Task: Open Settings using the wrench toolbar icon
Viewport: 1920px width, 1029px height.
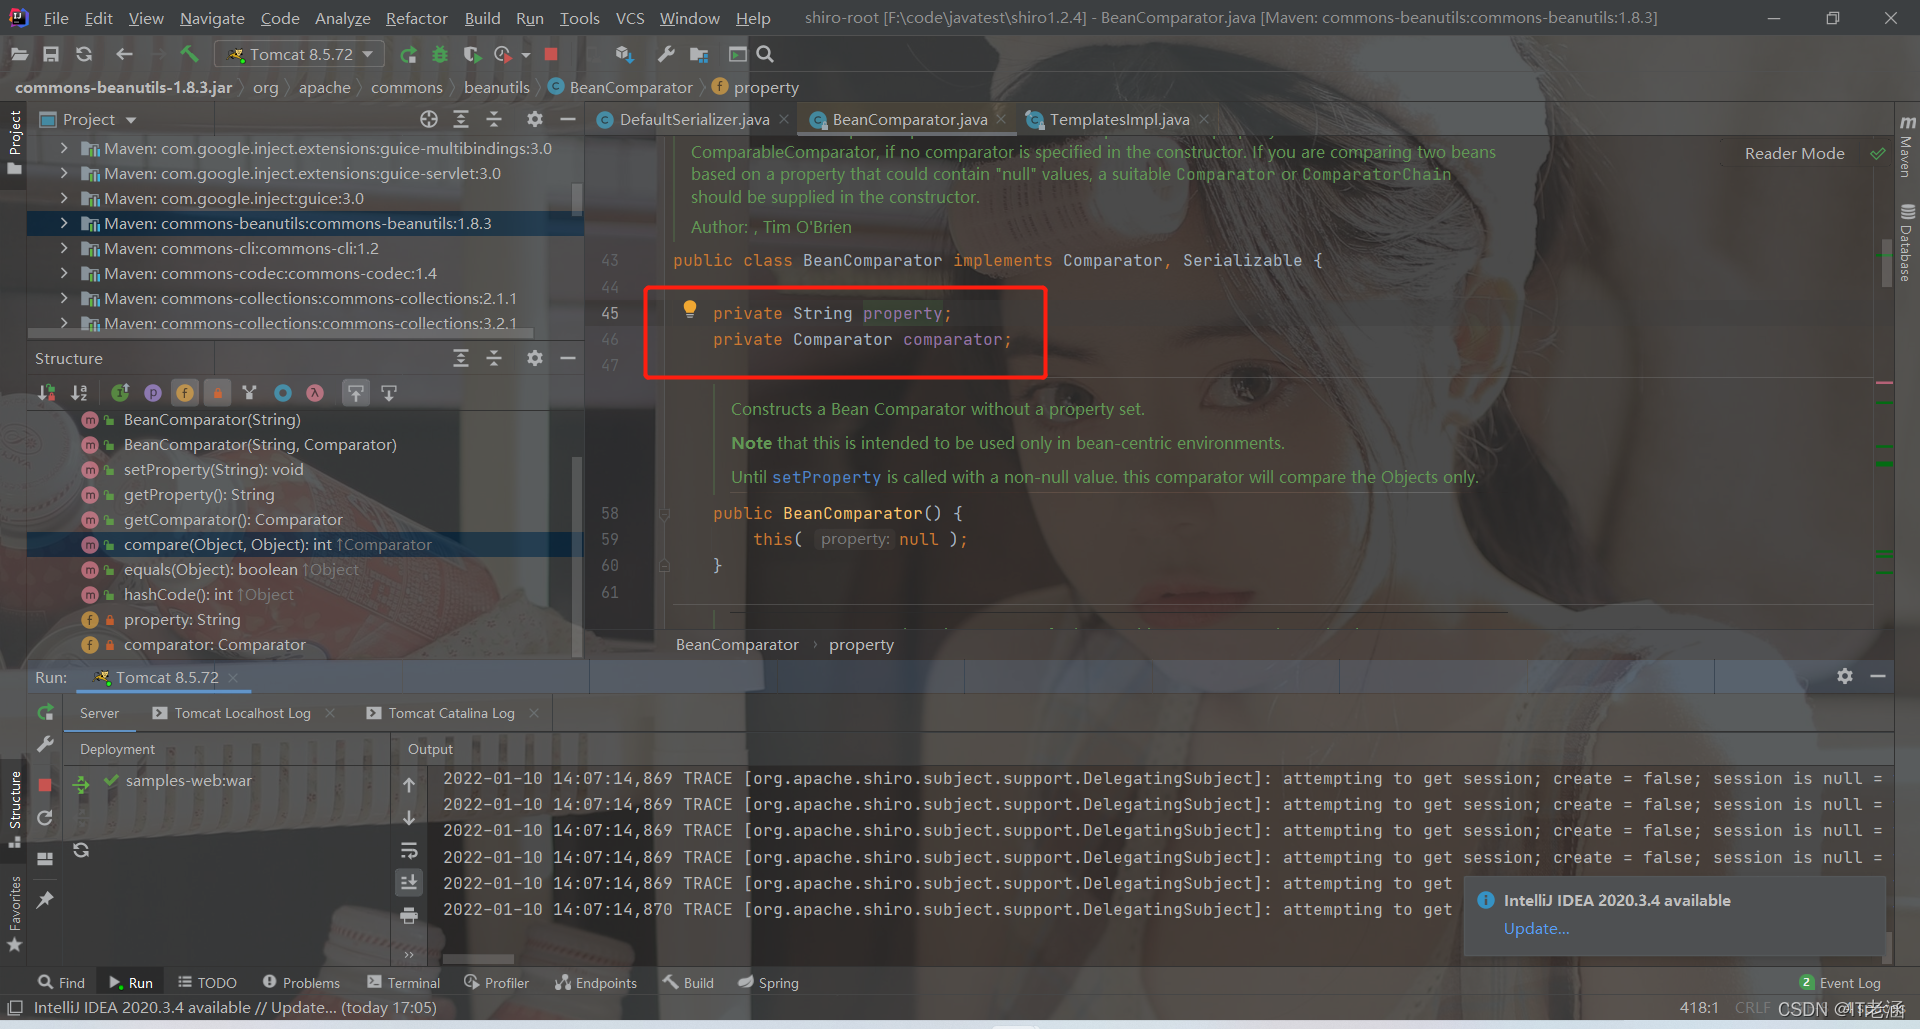Action: pyautogui.click(x=665, y=54)
